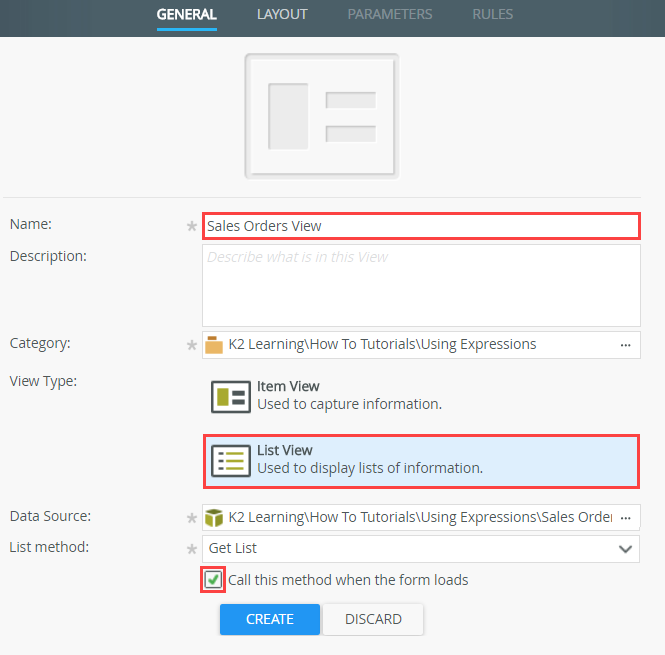Expand the List method Get List dropdown

pos(421,549)
